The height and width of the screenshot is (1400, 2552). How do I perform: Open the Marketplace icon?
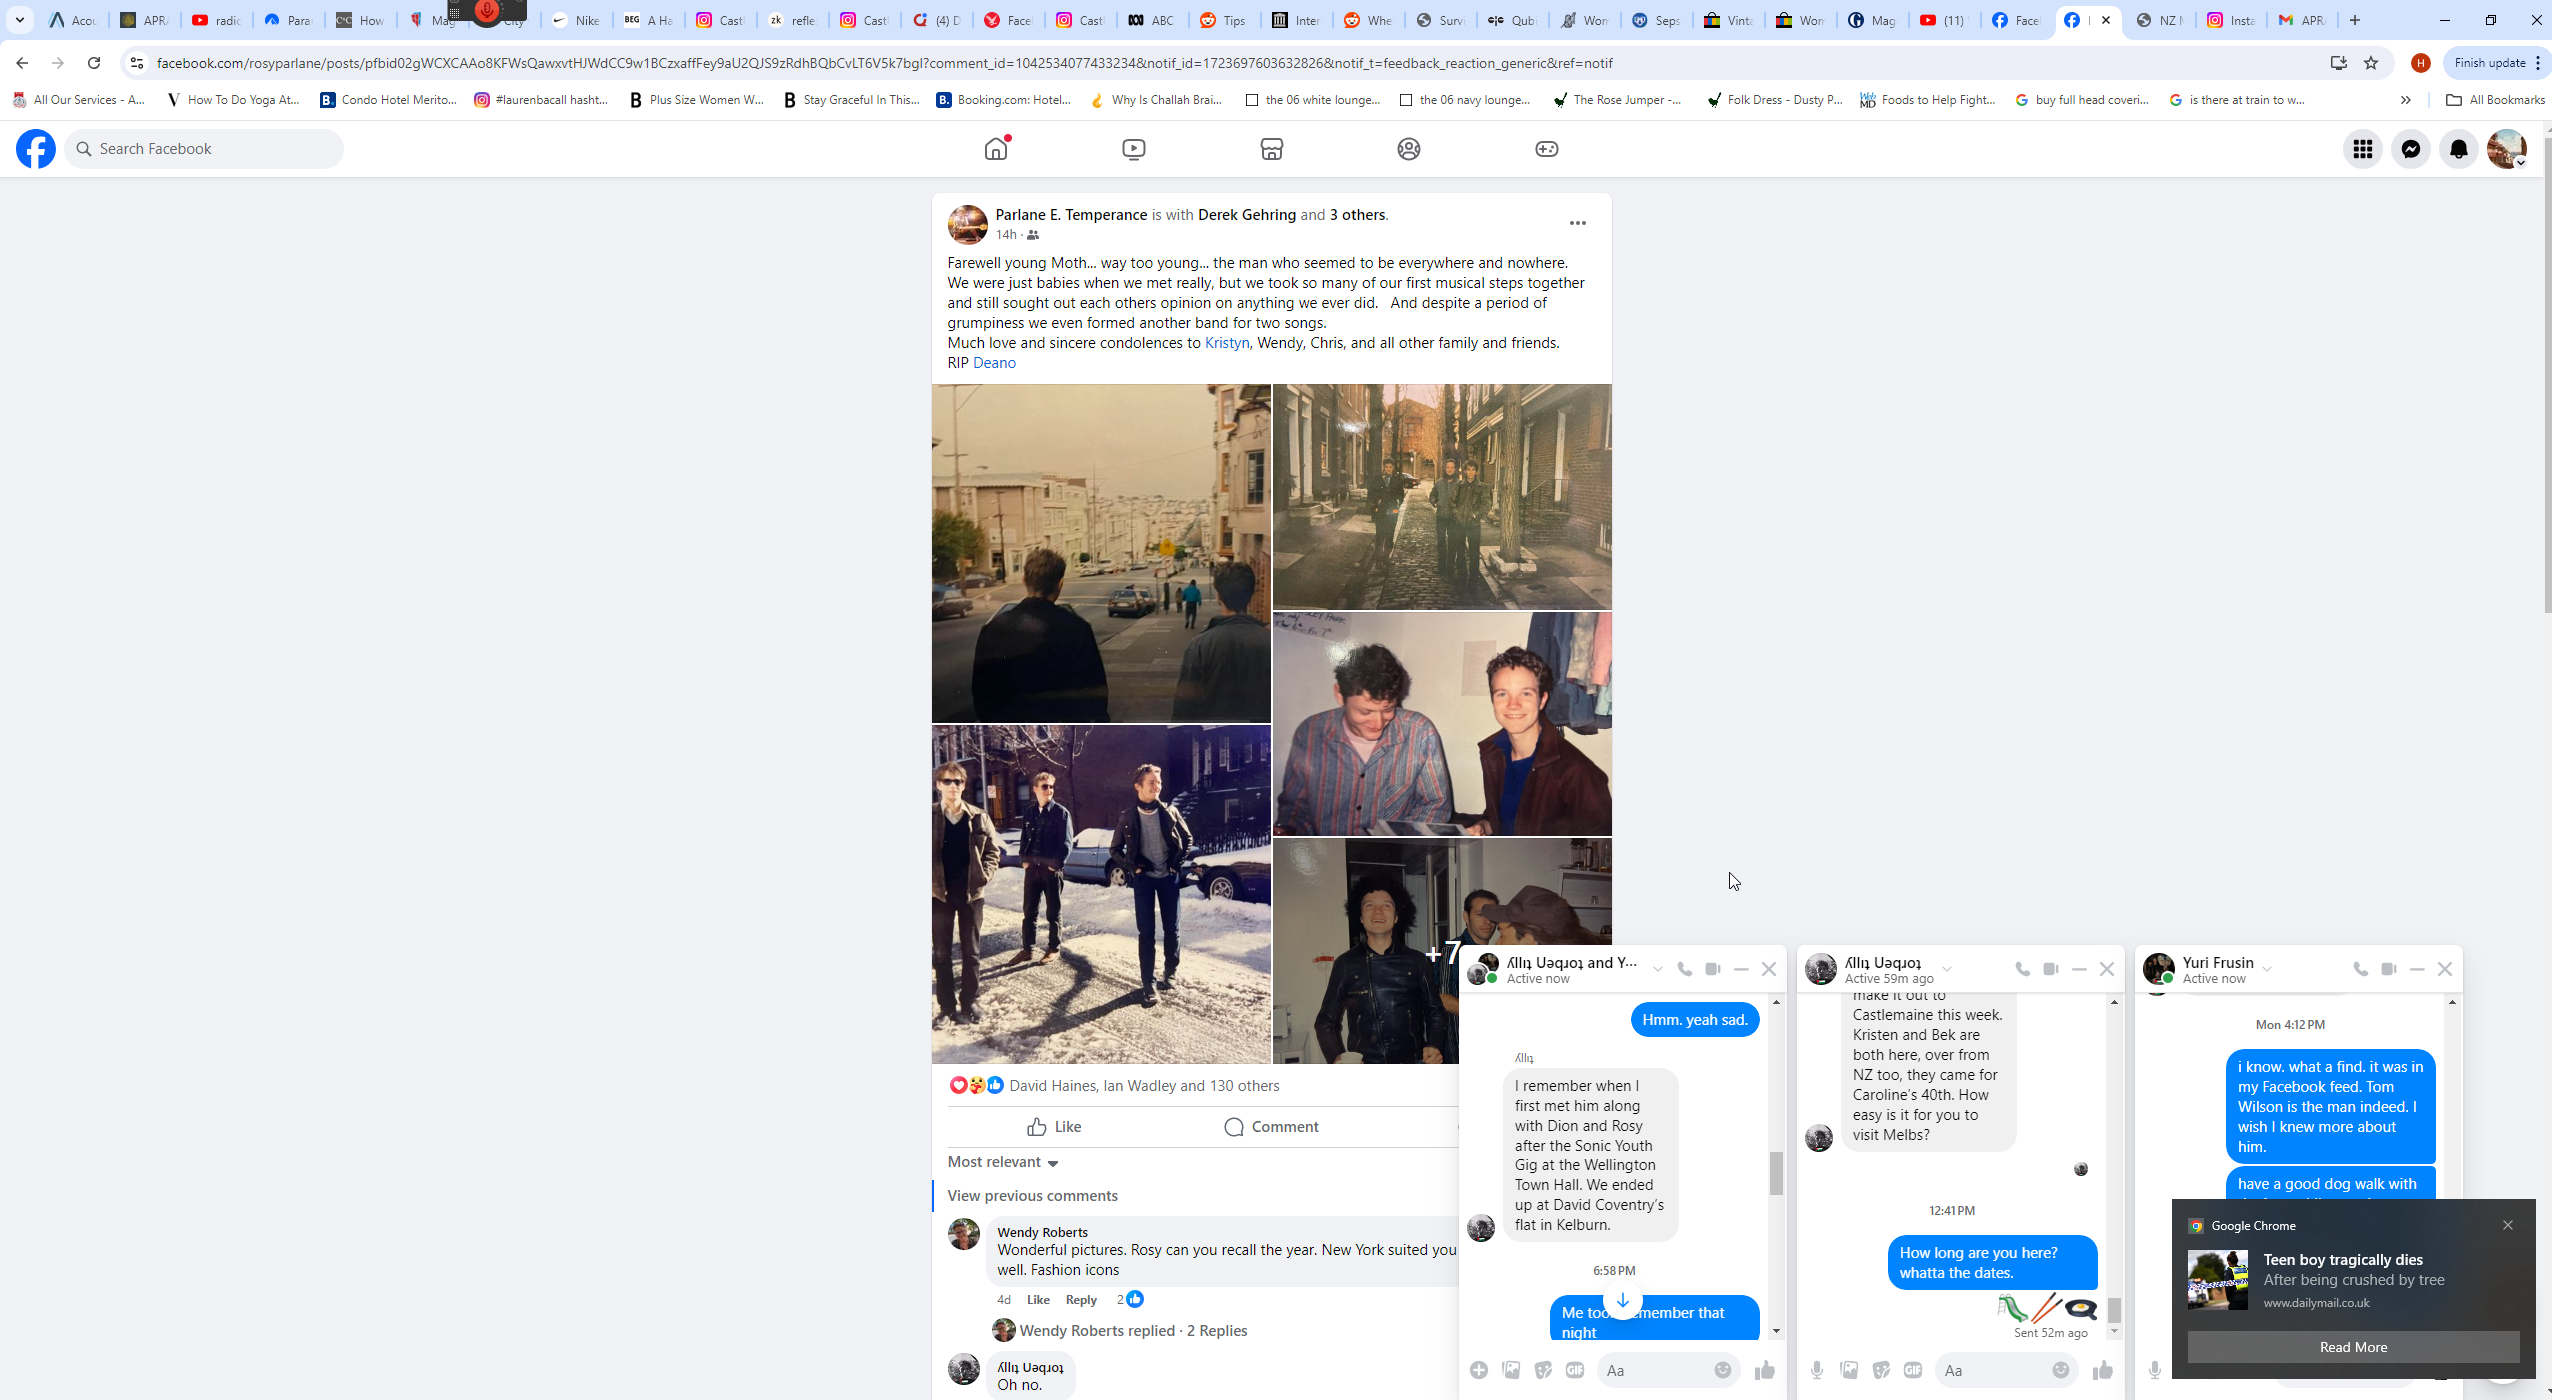pyautogui.click(x=1271, y=149)
